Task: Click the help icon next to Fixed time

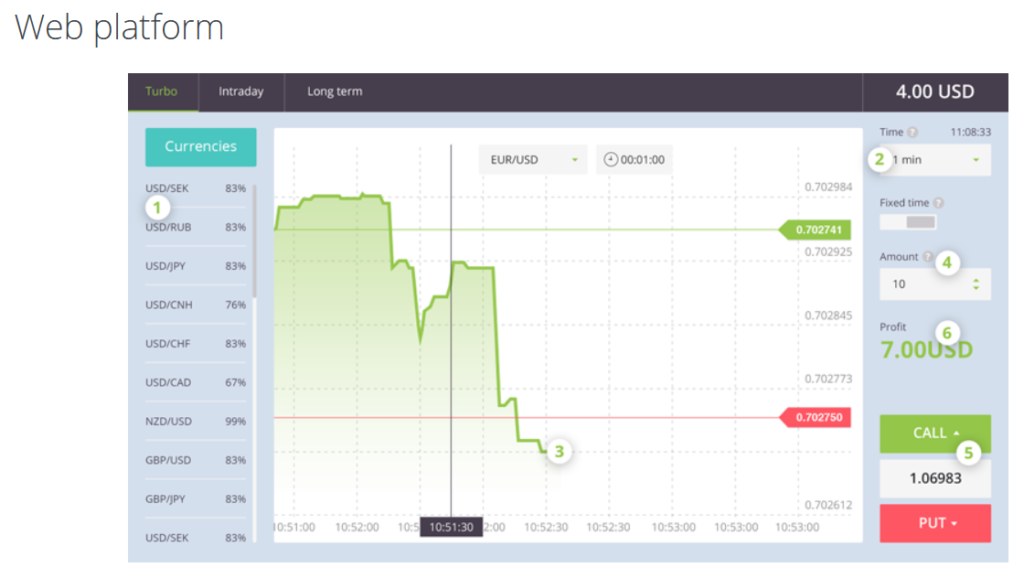Action: (x=937, y=203)
